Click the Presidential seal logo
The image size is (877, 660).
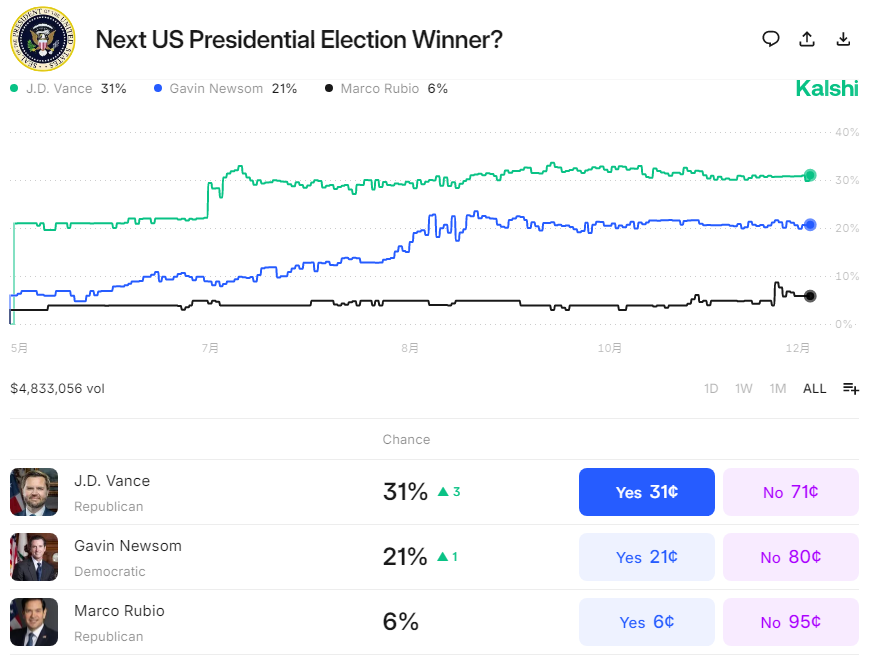click(x=42, y=39)
